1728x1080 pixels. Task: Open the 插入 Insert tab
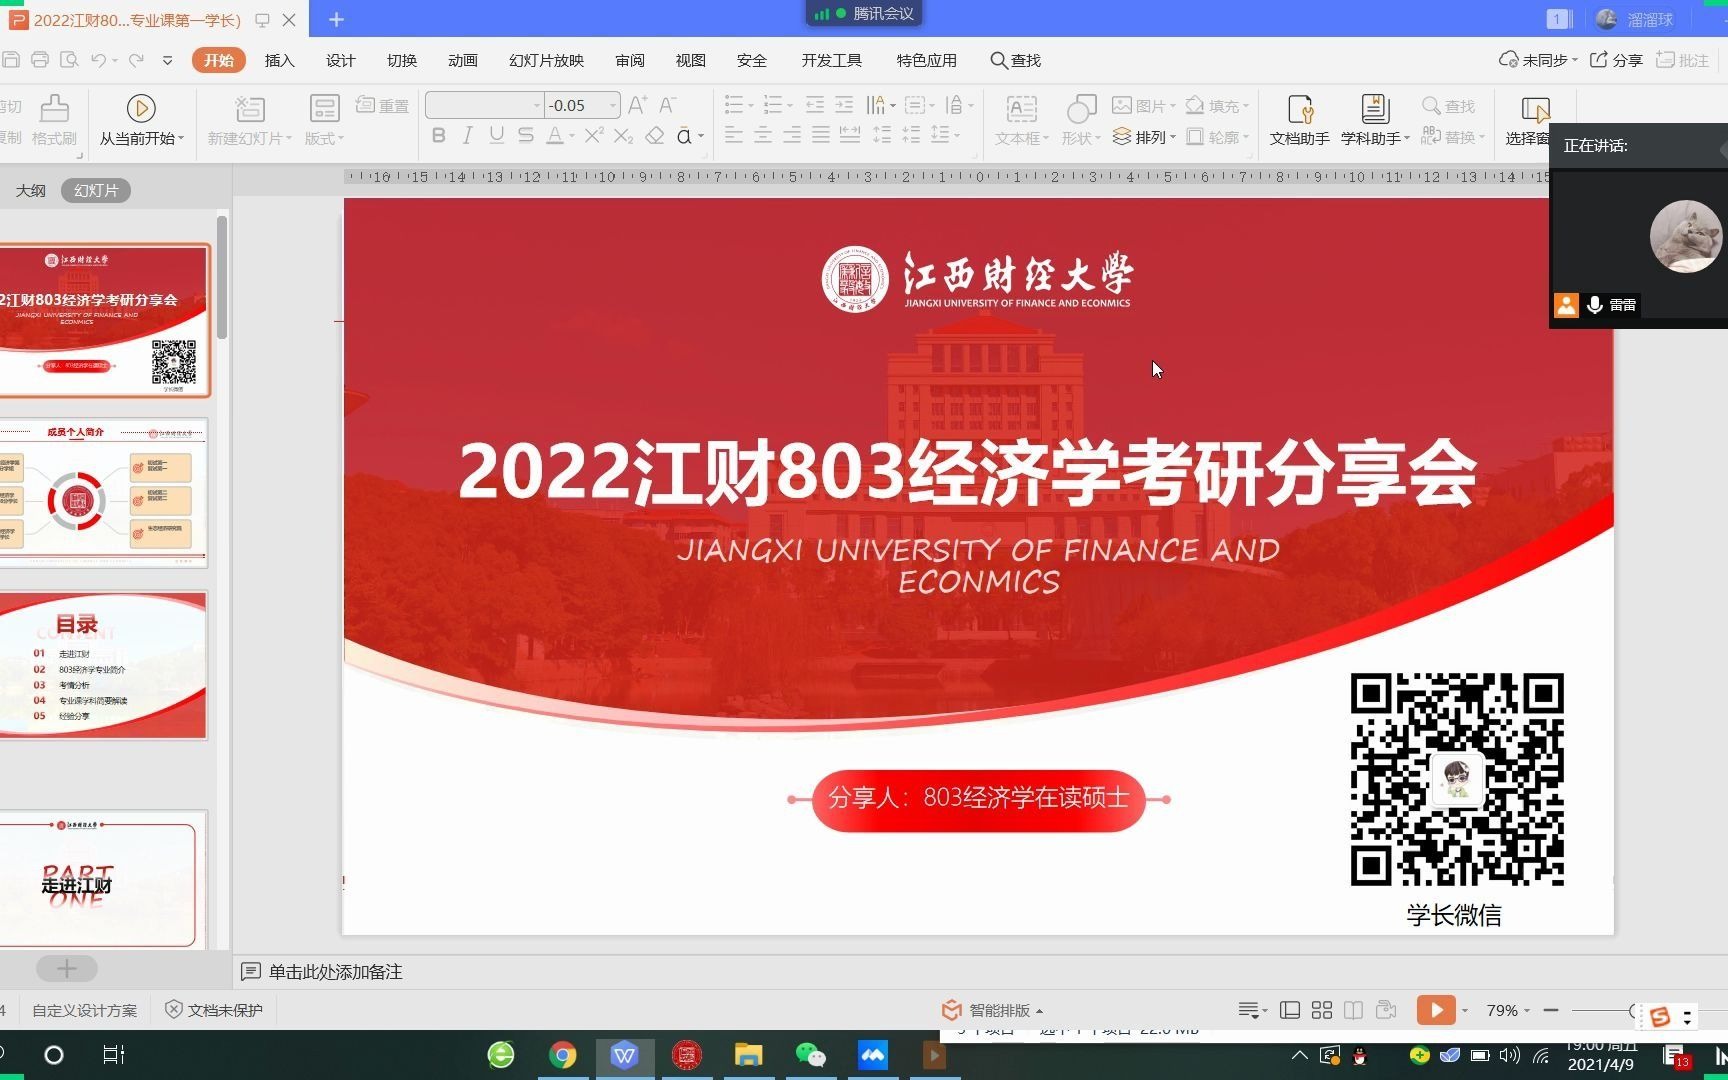click(x=279, y=60)
